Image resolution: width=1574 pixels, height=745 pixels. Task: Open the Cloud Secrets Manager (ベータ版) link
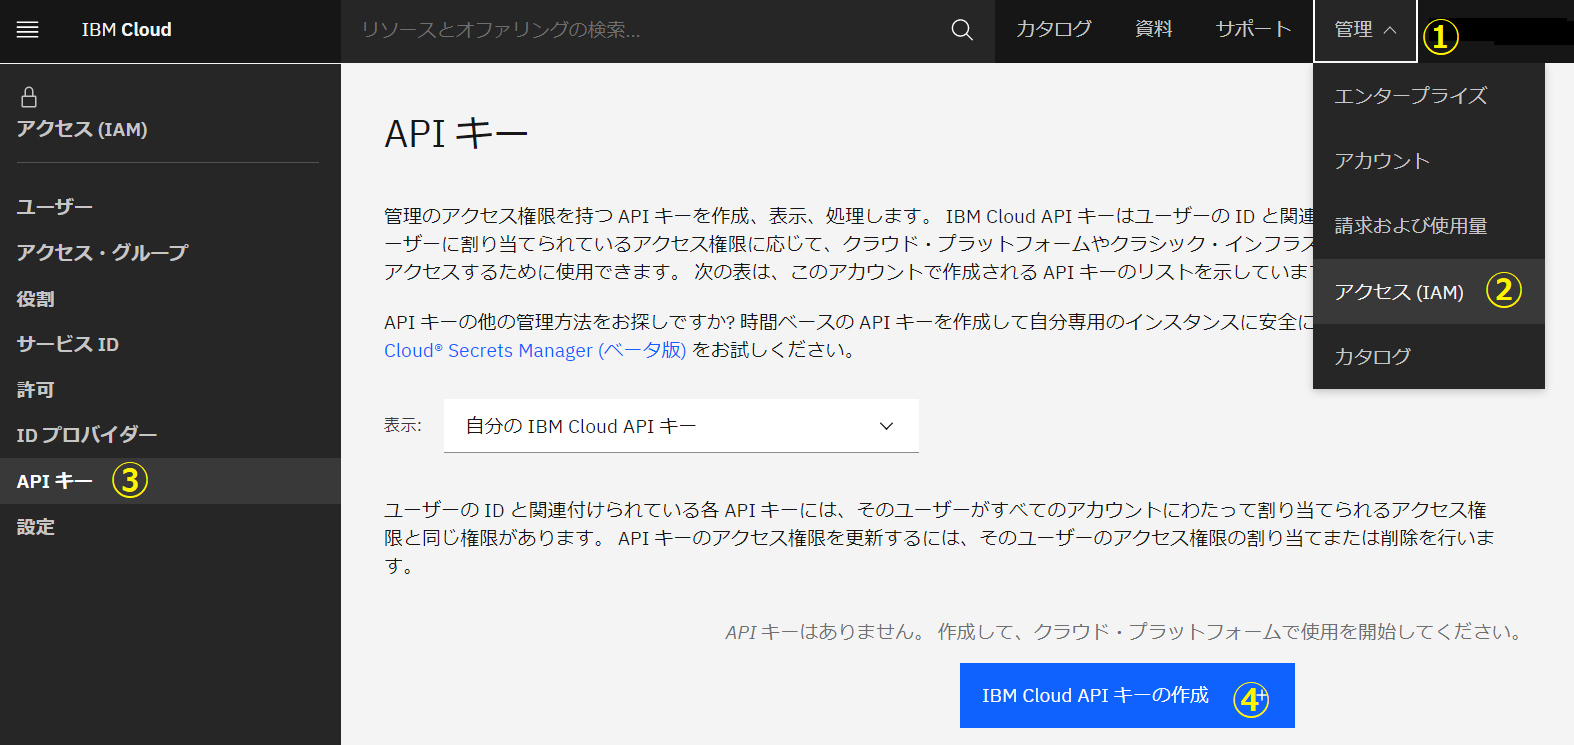coord(535,350)
